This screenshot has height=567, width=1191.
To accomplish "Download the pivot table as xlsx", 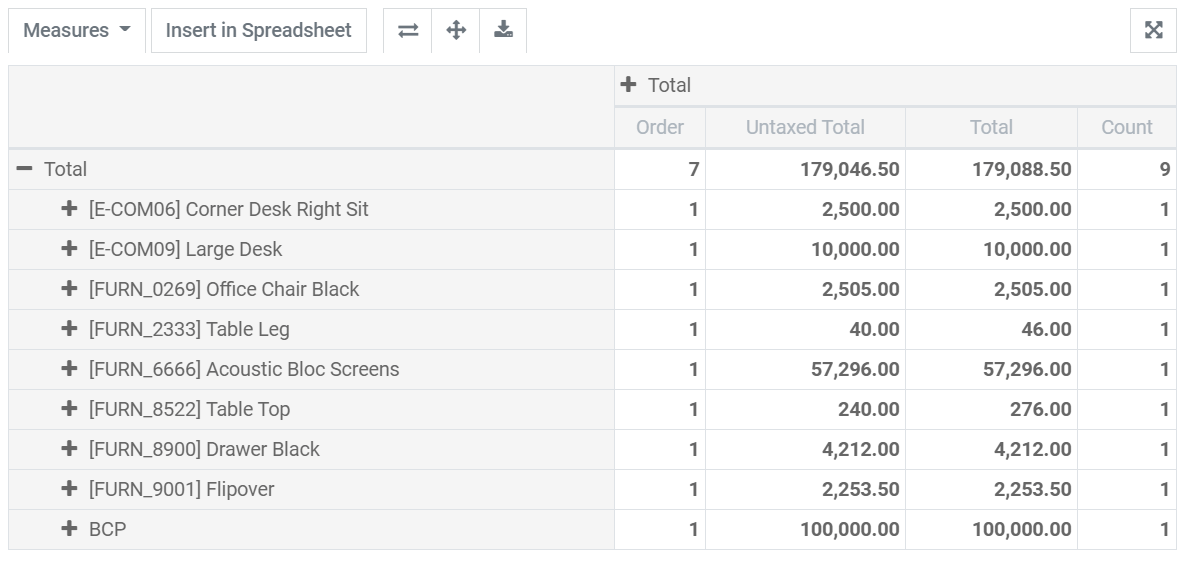I will click(503, 30).
